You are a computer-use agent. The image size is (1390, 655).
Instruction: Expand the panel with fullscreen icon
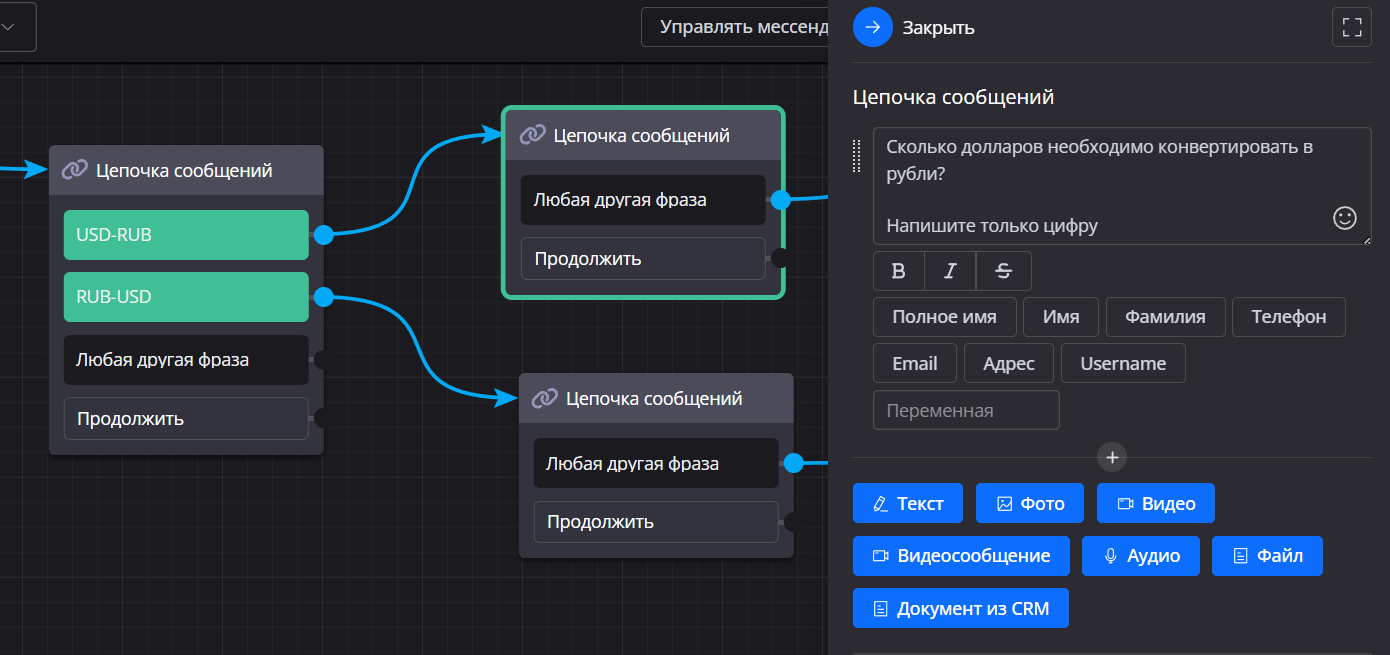tap(1352, 27)
